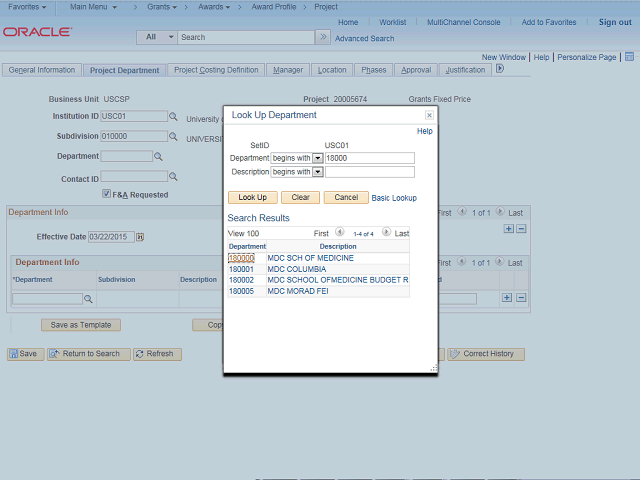Open the Department operator dropdown in the lookup dialog
The width and height of the screenshot is (640, 480).
pyautogui.click(x=318, y=158)
